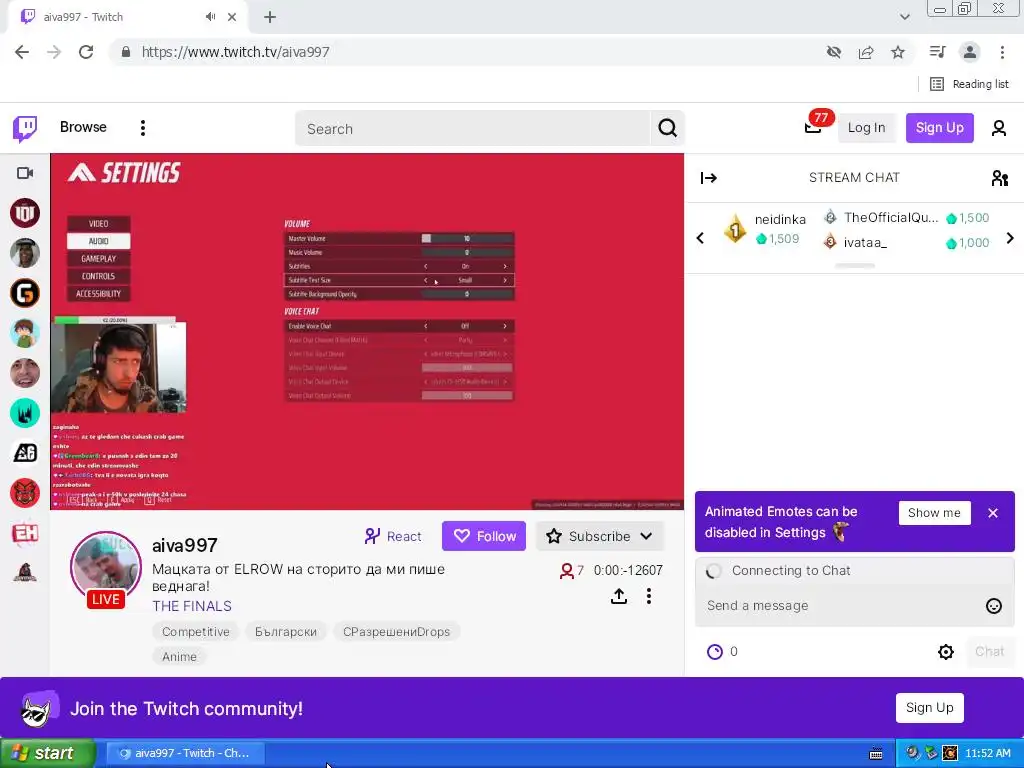
Task: Open the emote picker smiley
Action: click(x=993, y=606)
